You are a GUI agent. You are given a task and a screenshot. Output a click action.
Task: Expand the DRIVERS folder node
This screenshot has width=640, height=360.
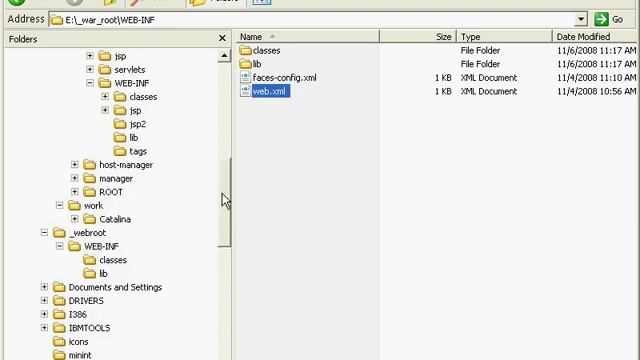(44, 300)
